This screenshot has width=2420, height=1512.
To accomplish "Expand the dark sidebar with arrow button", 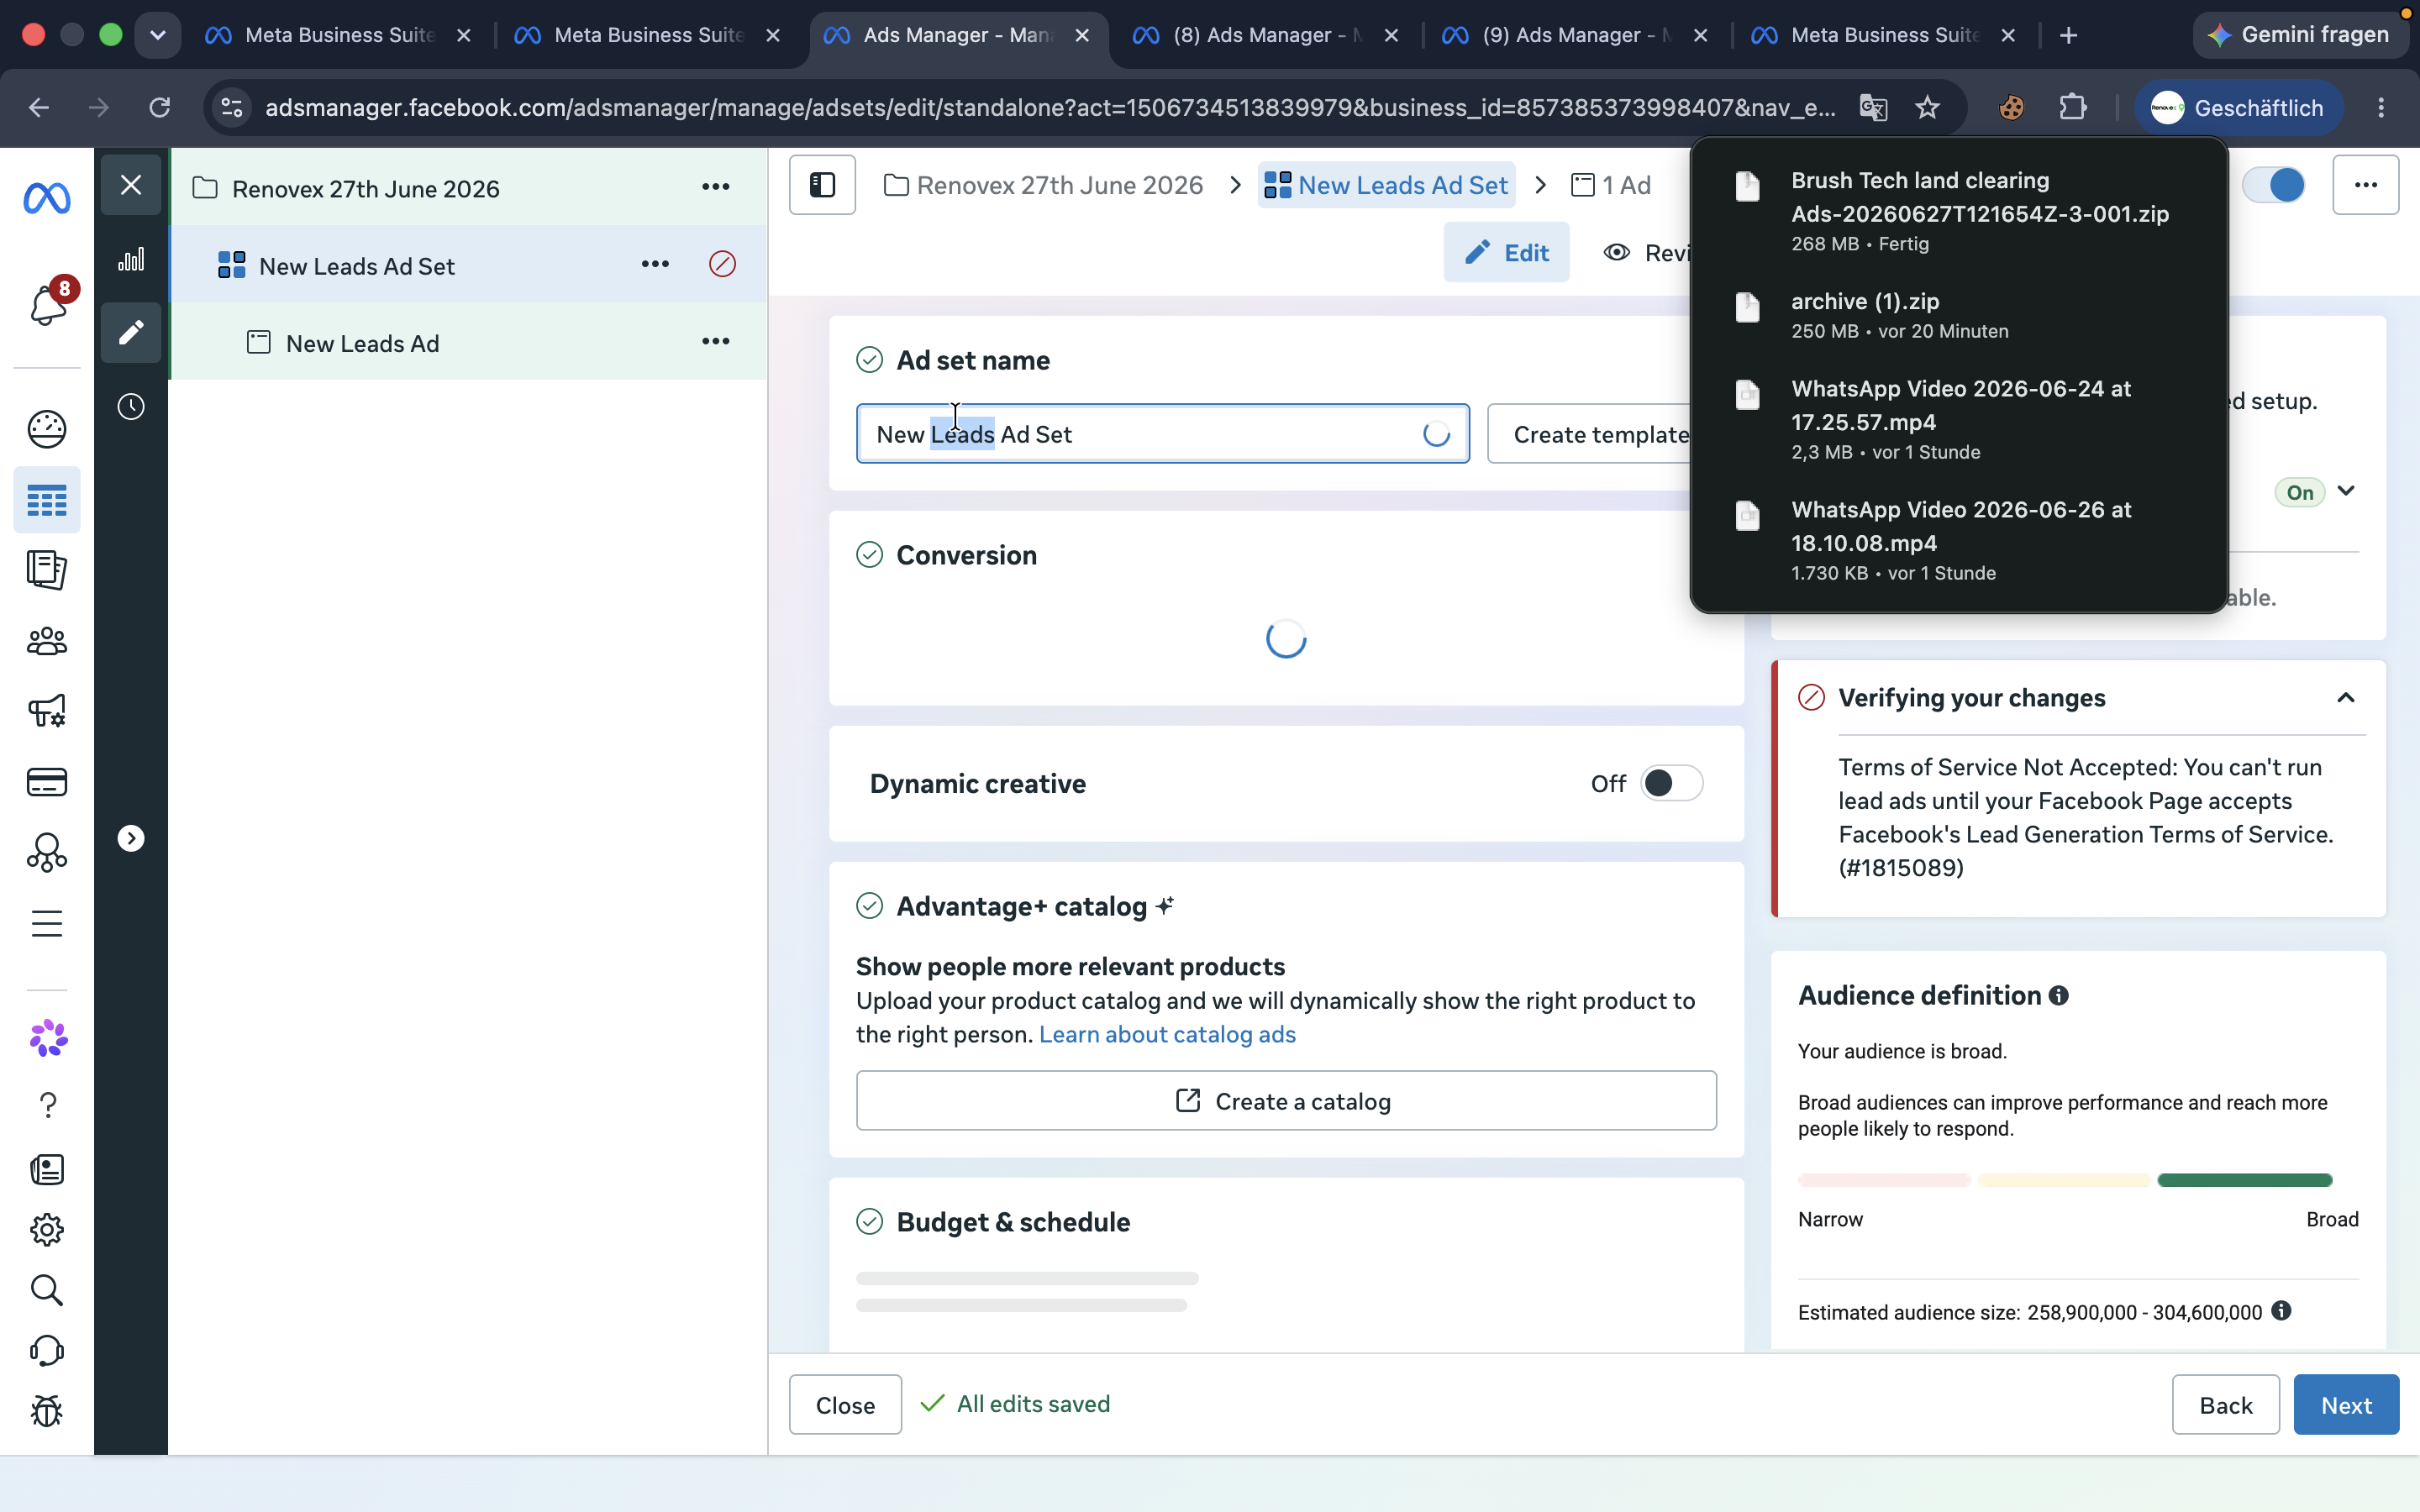I will tap(131, 838).
